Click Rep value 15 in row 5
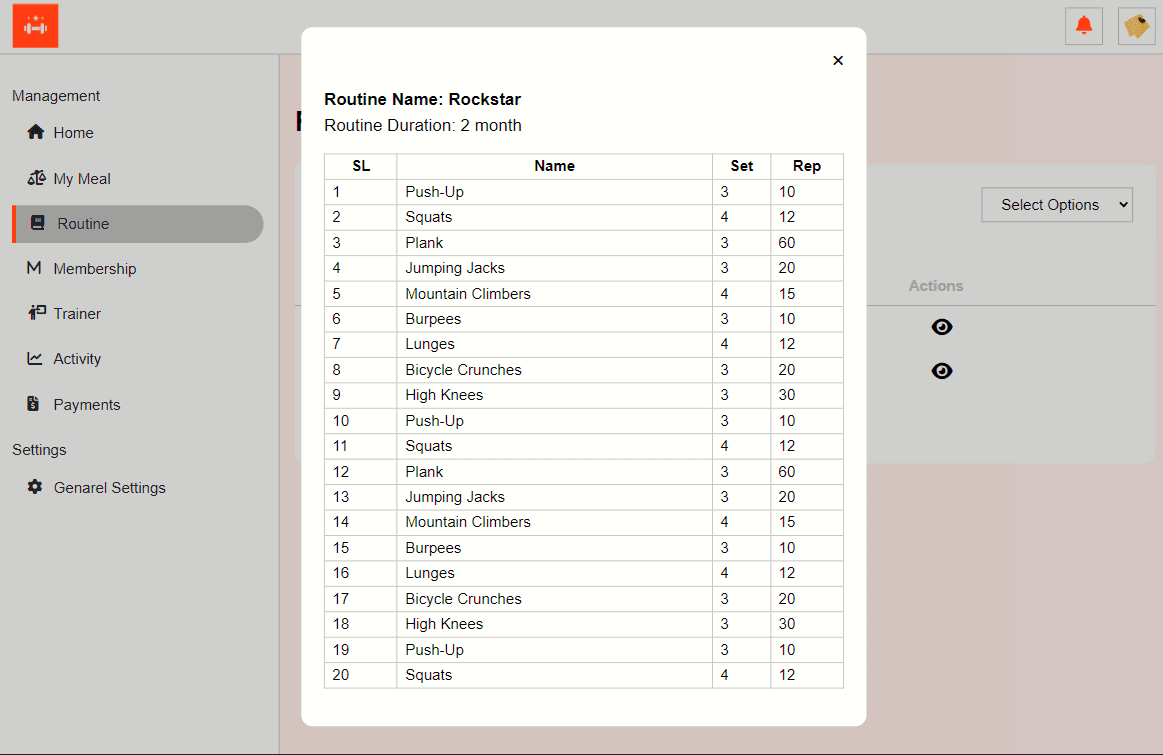 click(787, 294)
